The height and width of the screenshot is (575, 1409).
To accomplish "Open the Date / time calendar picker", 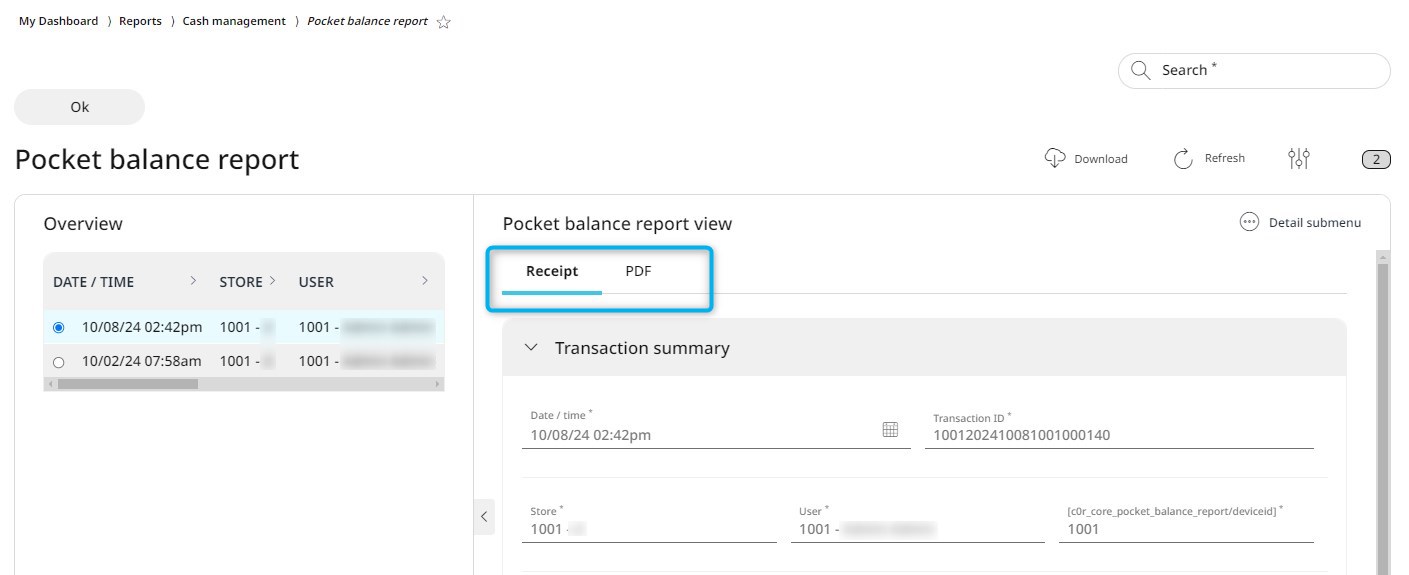I will 890,429.
